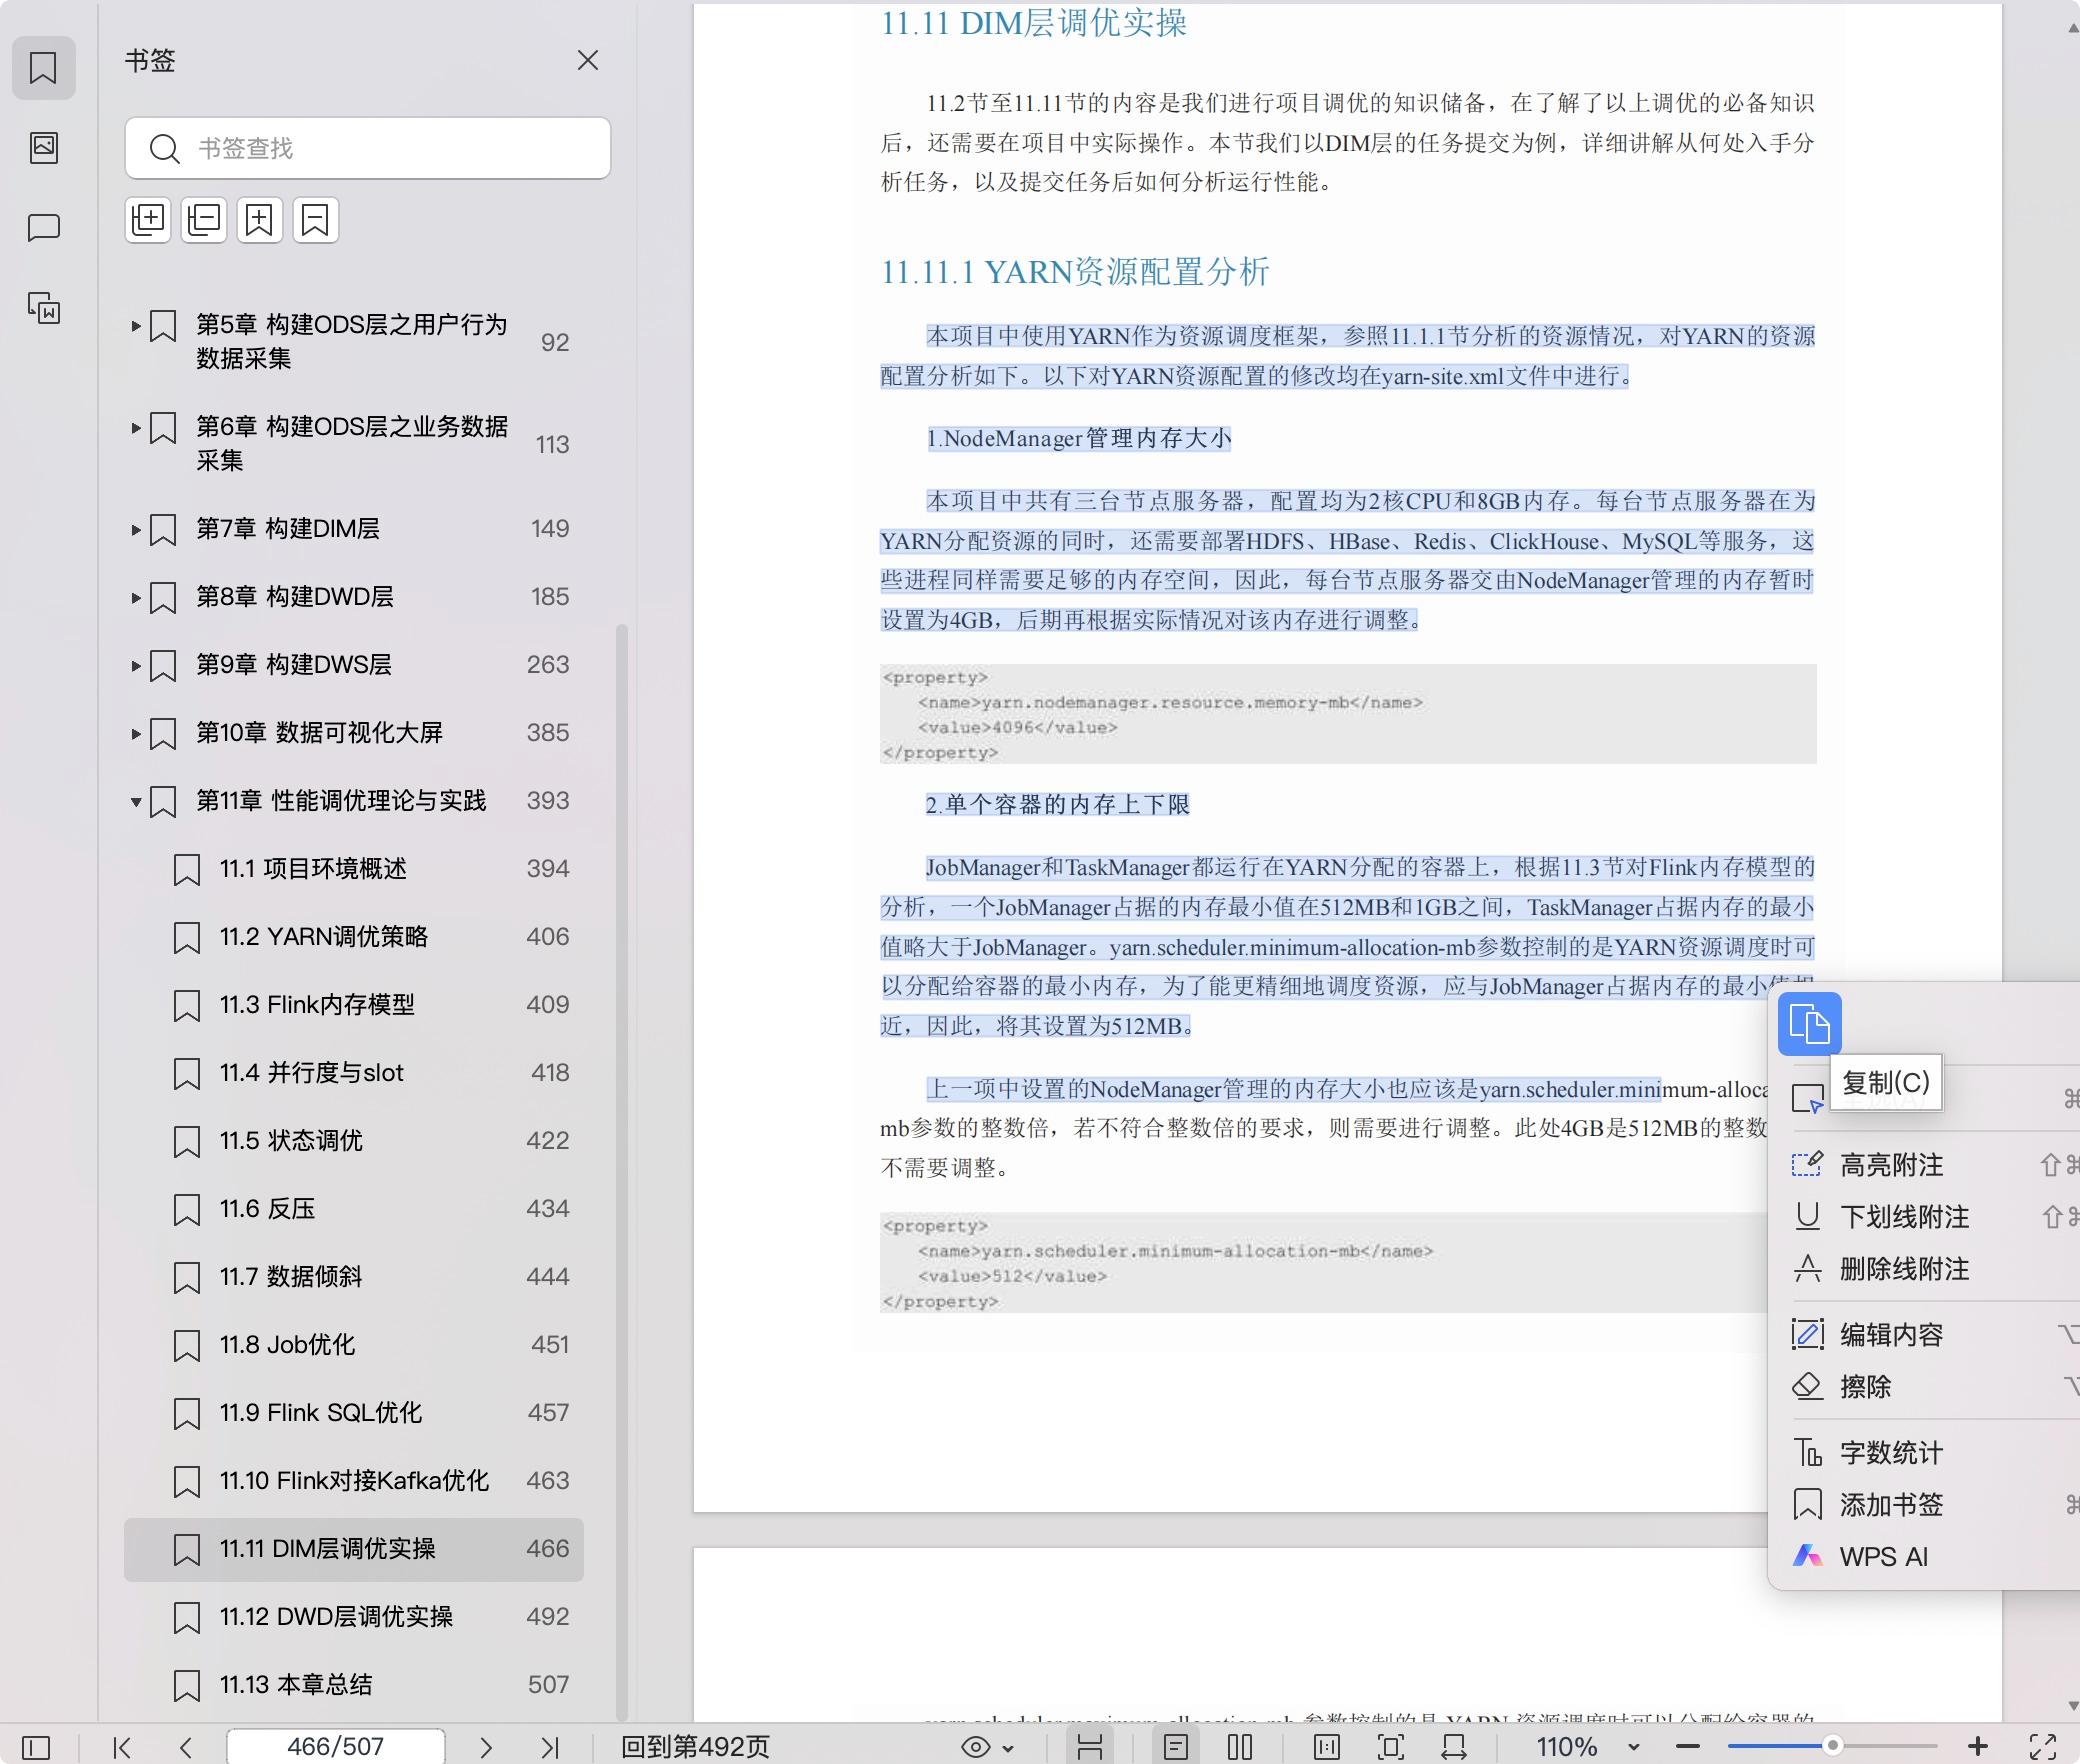Select 字数统计 in the context menu
Image resolution: width=2080 pixels, height=1764 pixels.
coord(1891,1453)
